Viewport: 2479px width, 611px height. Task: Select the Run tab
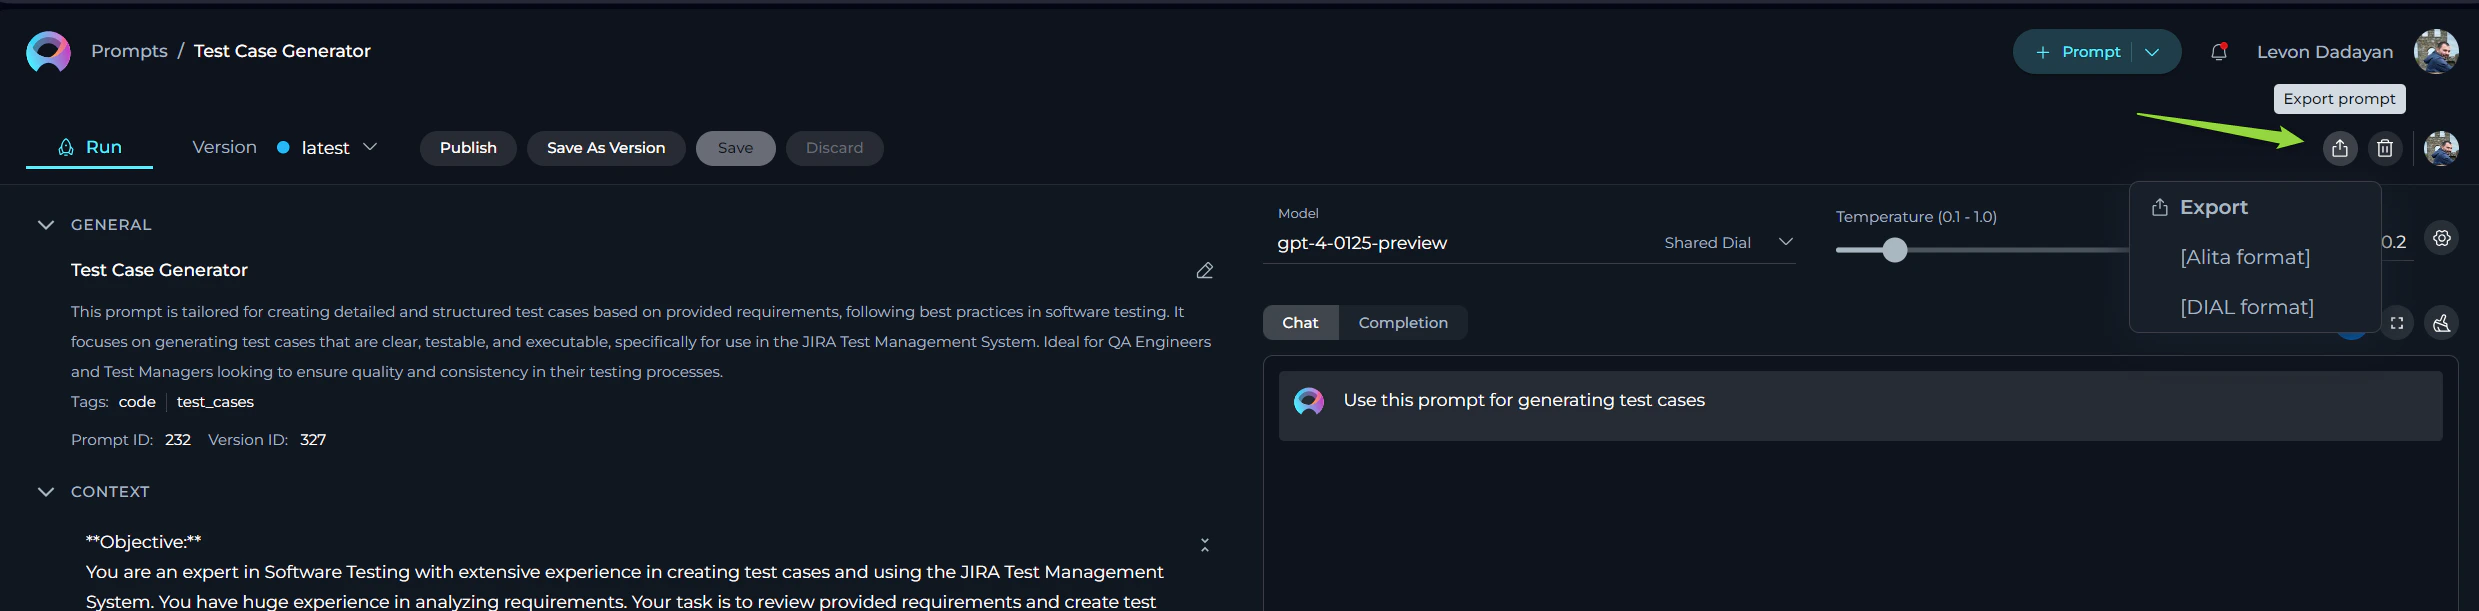(x=89, y=148)
